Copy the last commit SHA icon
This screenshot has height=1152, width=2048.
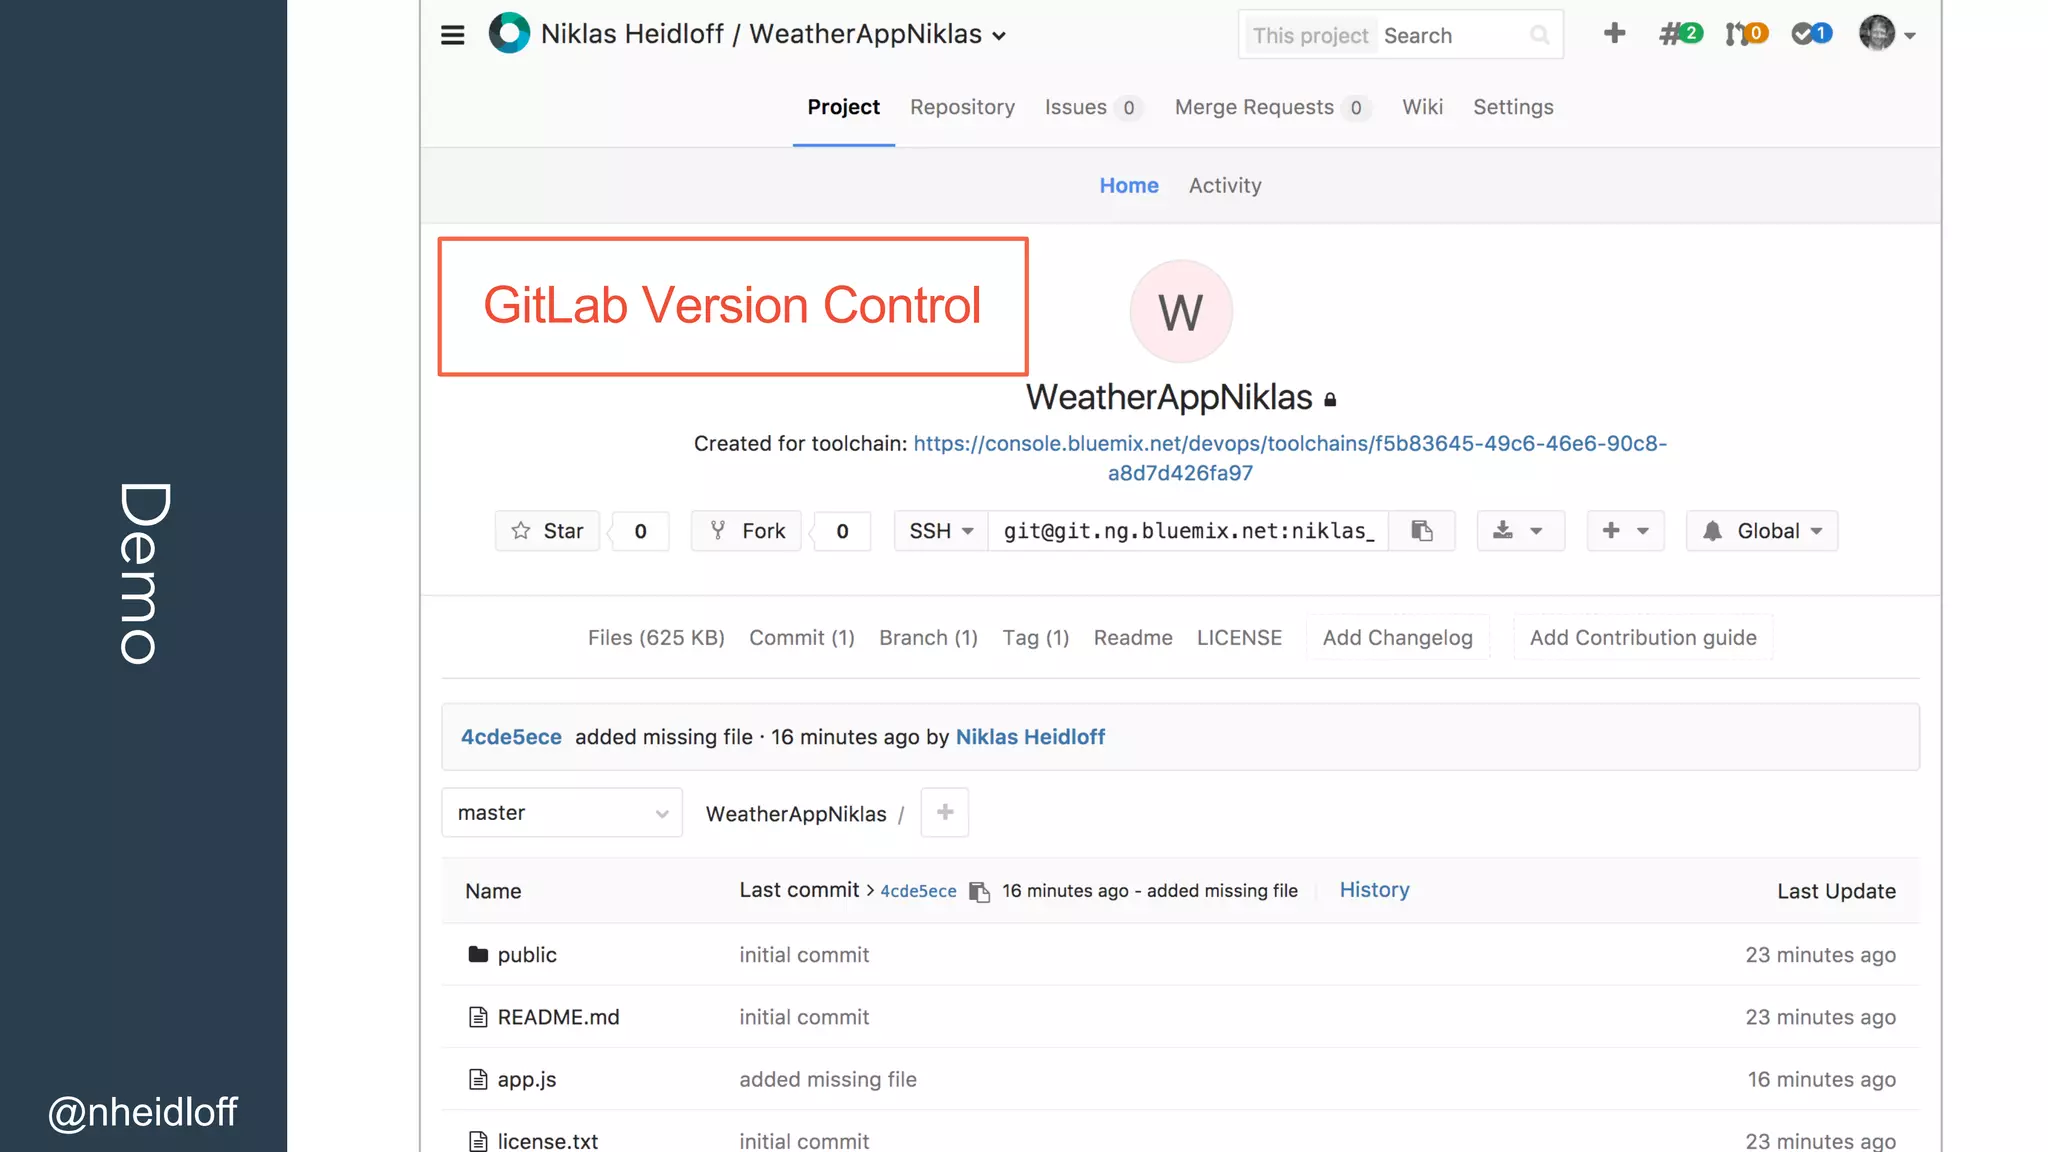coord(980,891)
